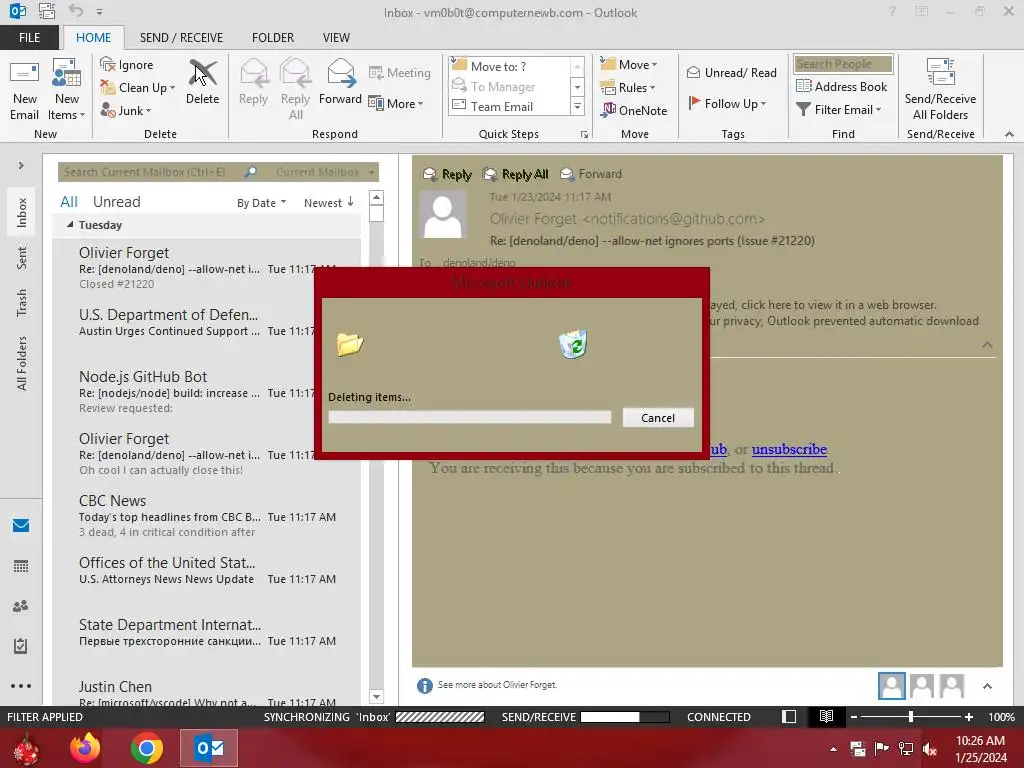Screen dimensions: 1024x768
Task: Click Reply in the reading pane
Action: point(447,174)
